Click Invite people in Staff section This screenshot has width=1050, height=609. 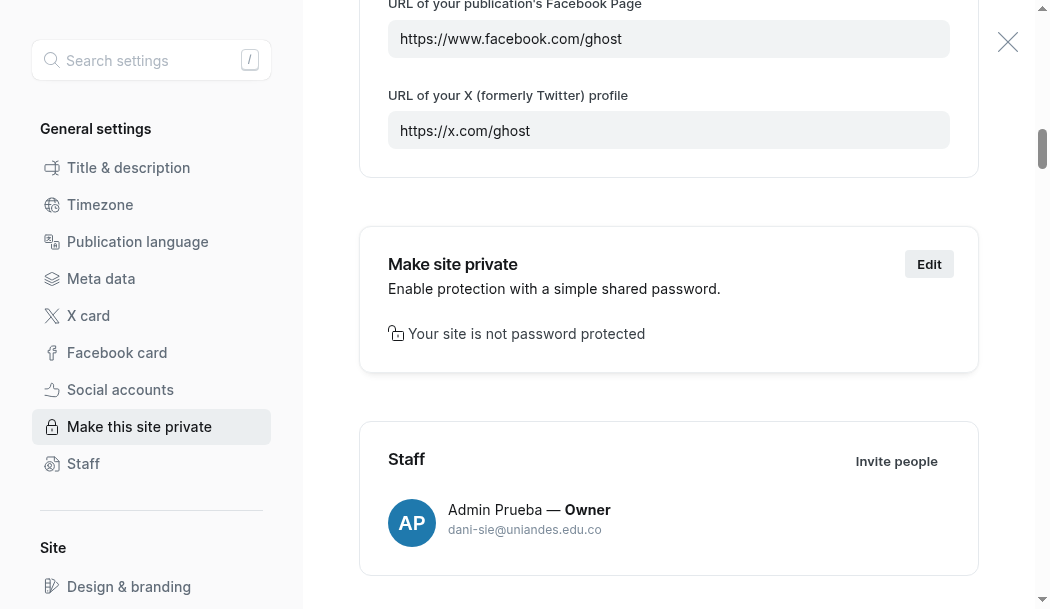[896, 462]
